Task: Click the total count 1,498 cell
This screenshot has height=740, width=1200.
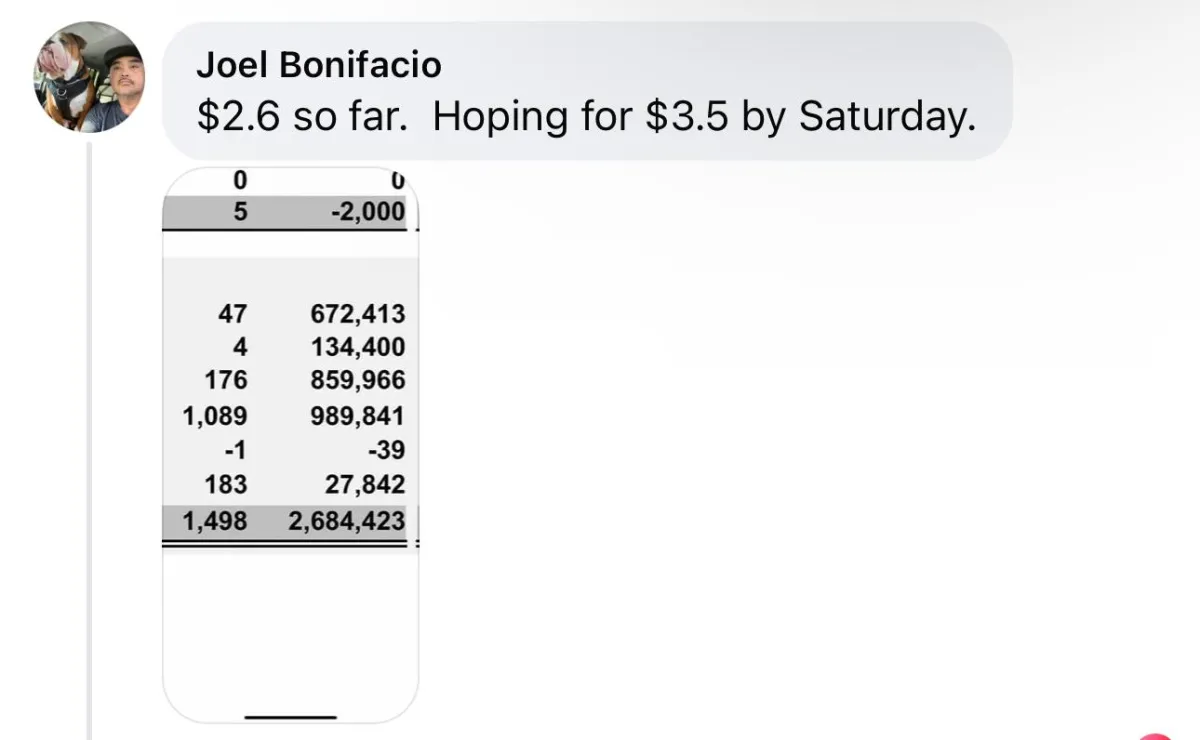Action: [215, 521]
